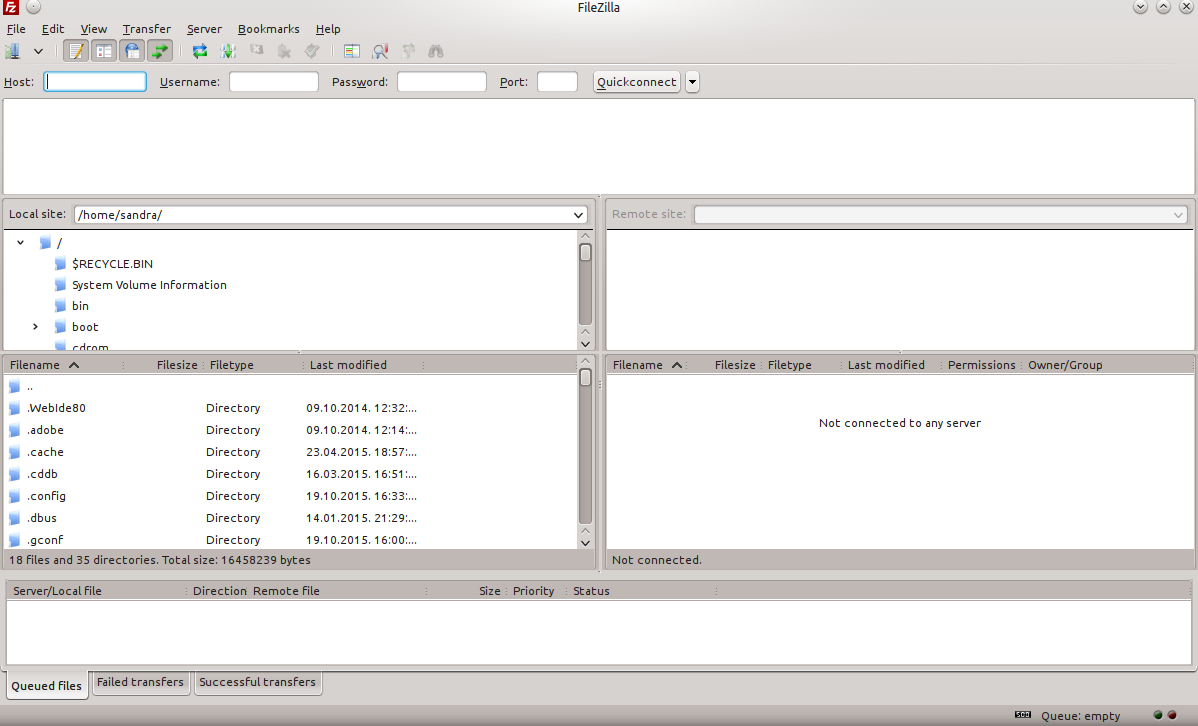
Task: Click the folder icon next to .cddb
Action: pyautogui.click(x=15, y=474)
